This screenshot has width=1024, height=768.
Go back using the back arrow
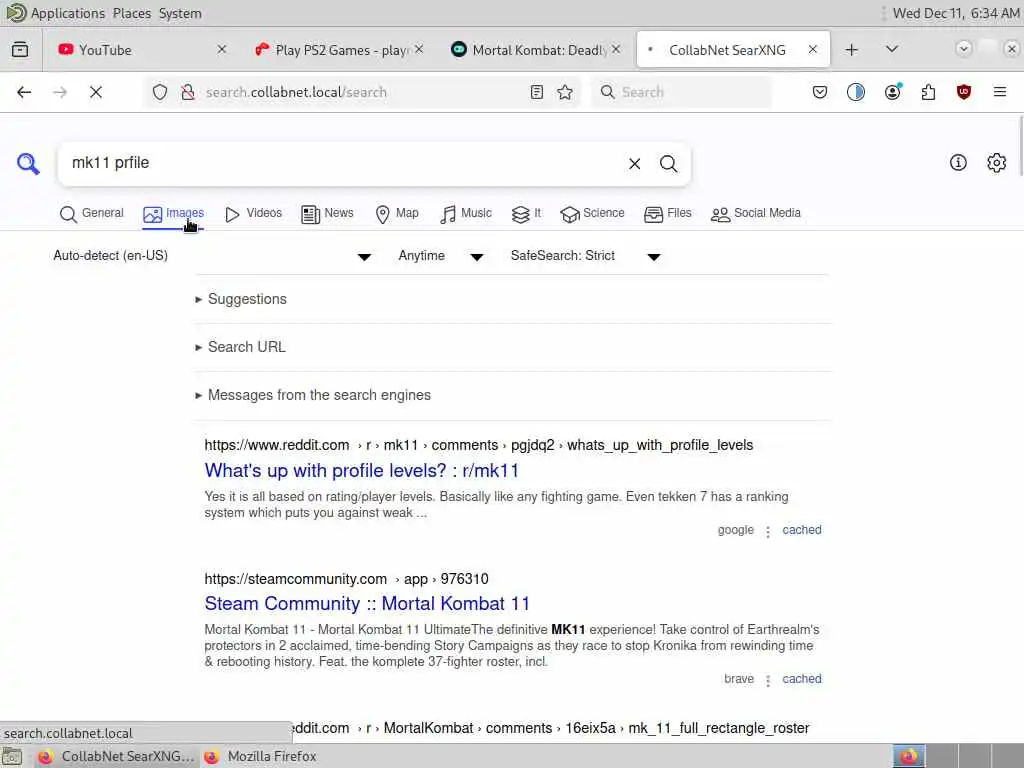[x=24, y=92]
